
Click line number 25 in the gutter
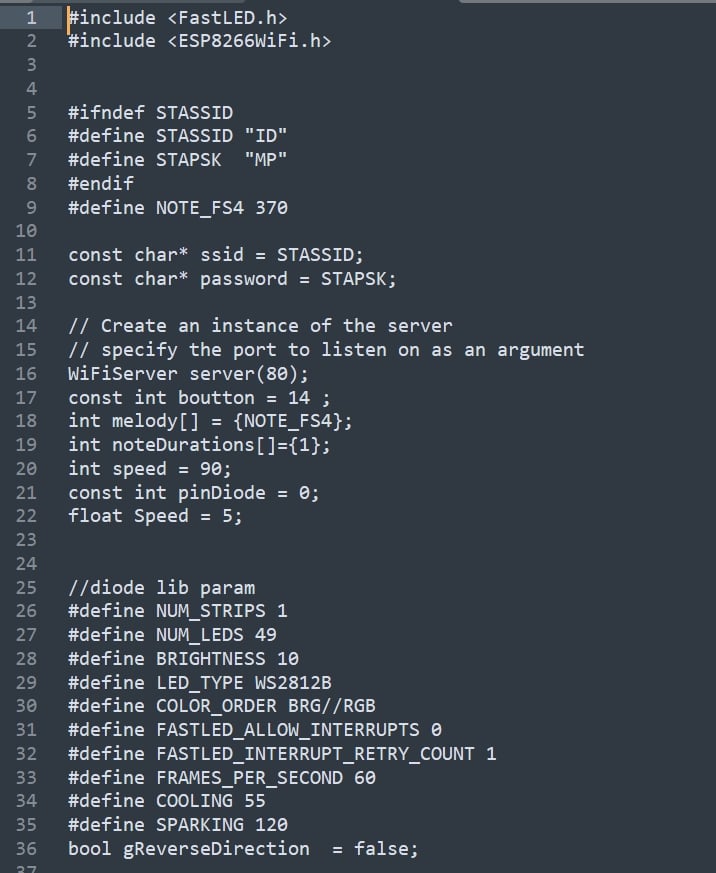(26, 588)
